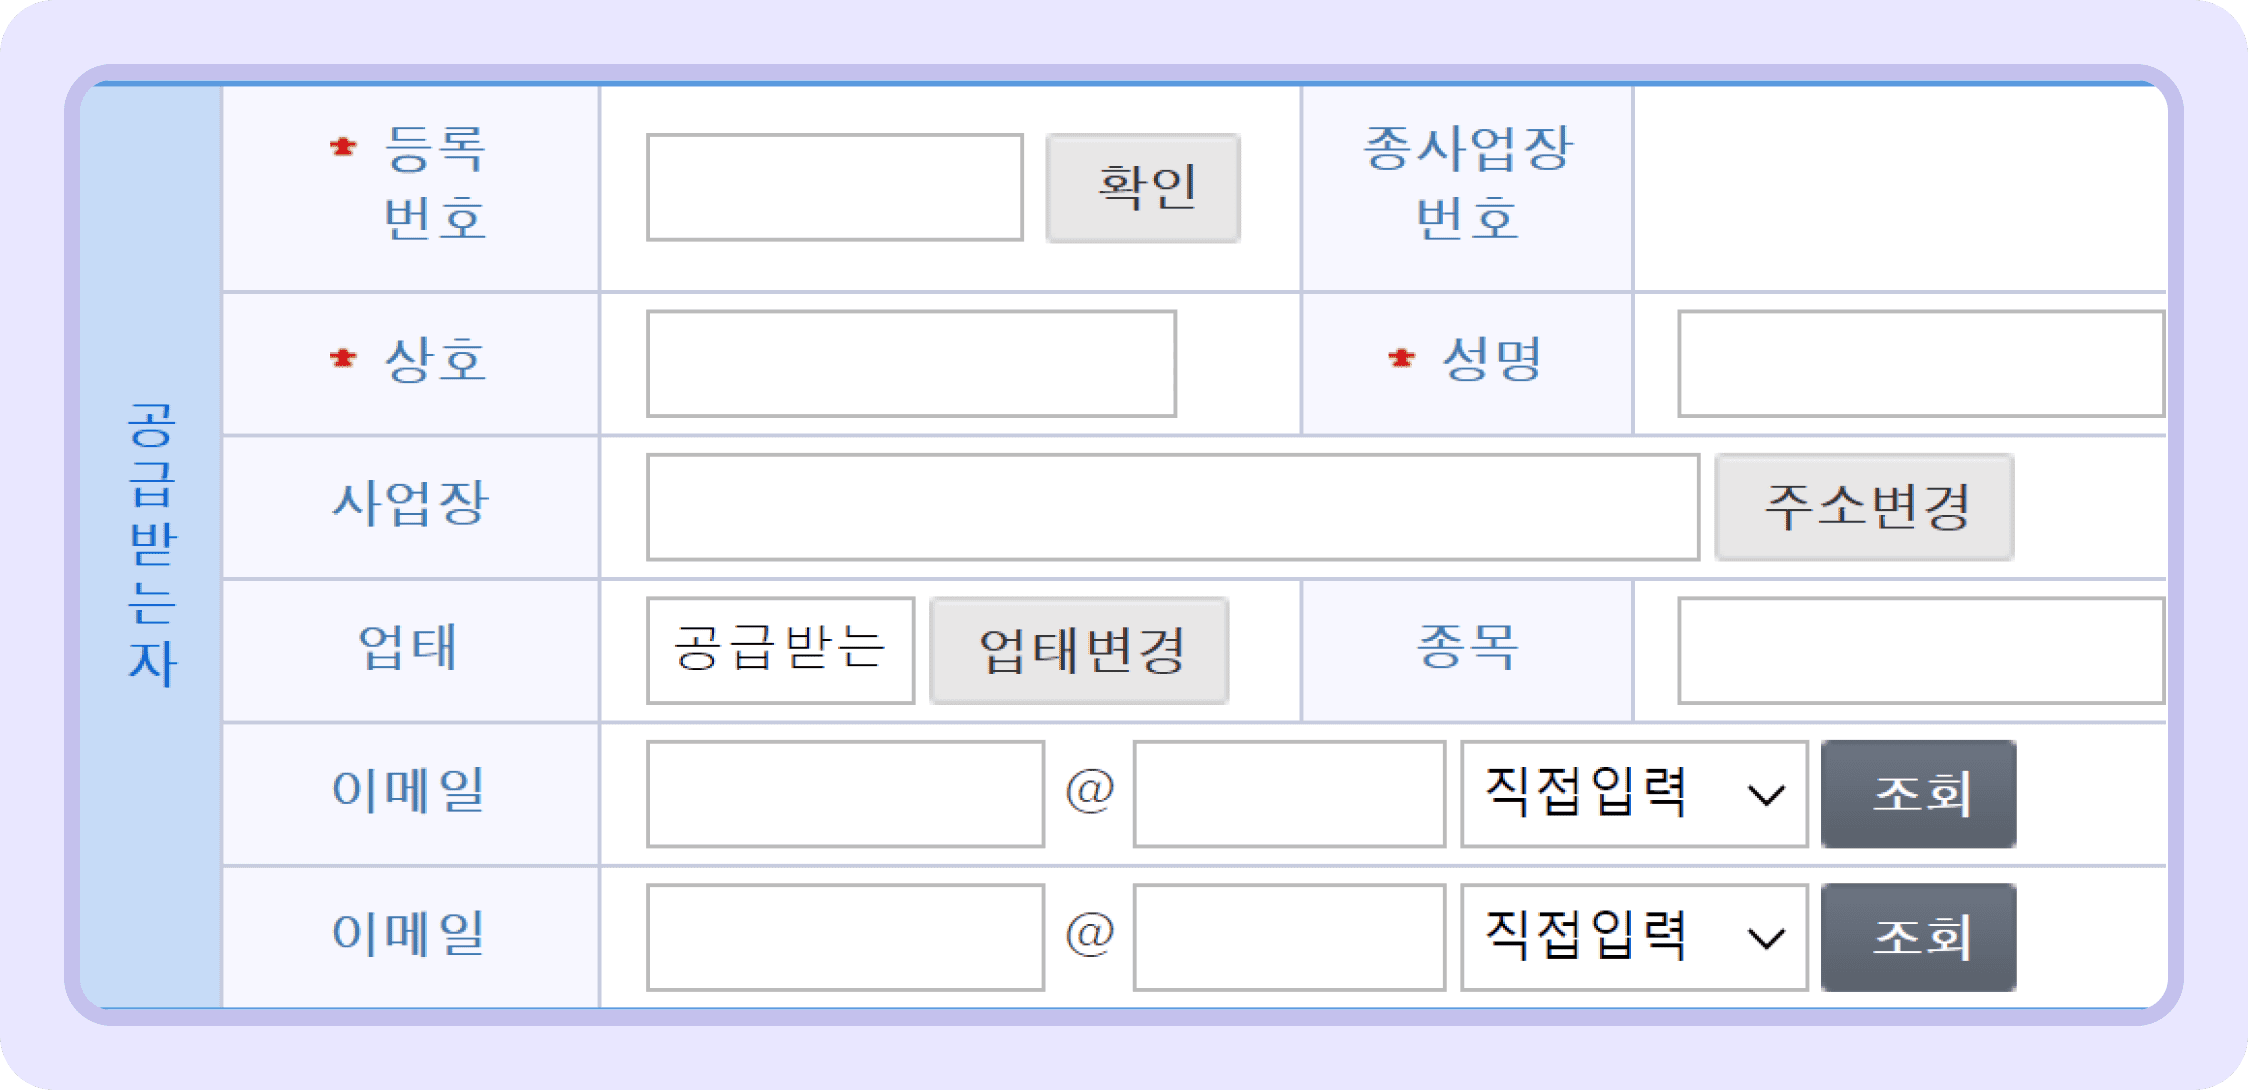Open the 직접입력 dropdown in the second 이메일 row
This screenshot has width=2248, height=1090.
point(1632,937)
